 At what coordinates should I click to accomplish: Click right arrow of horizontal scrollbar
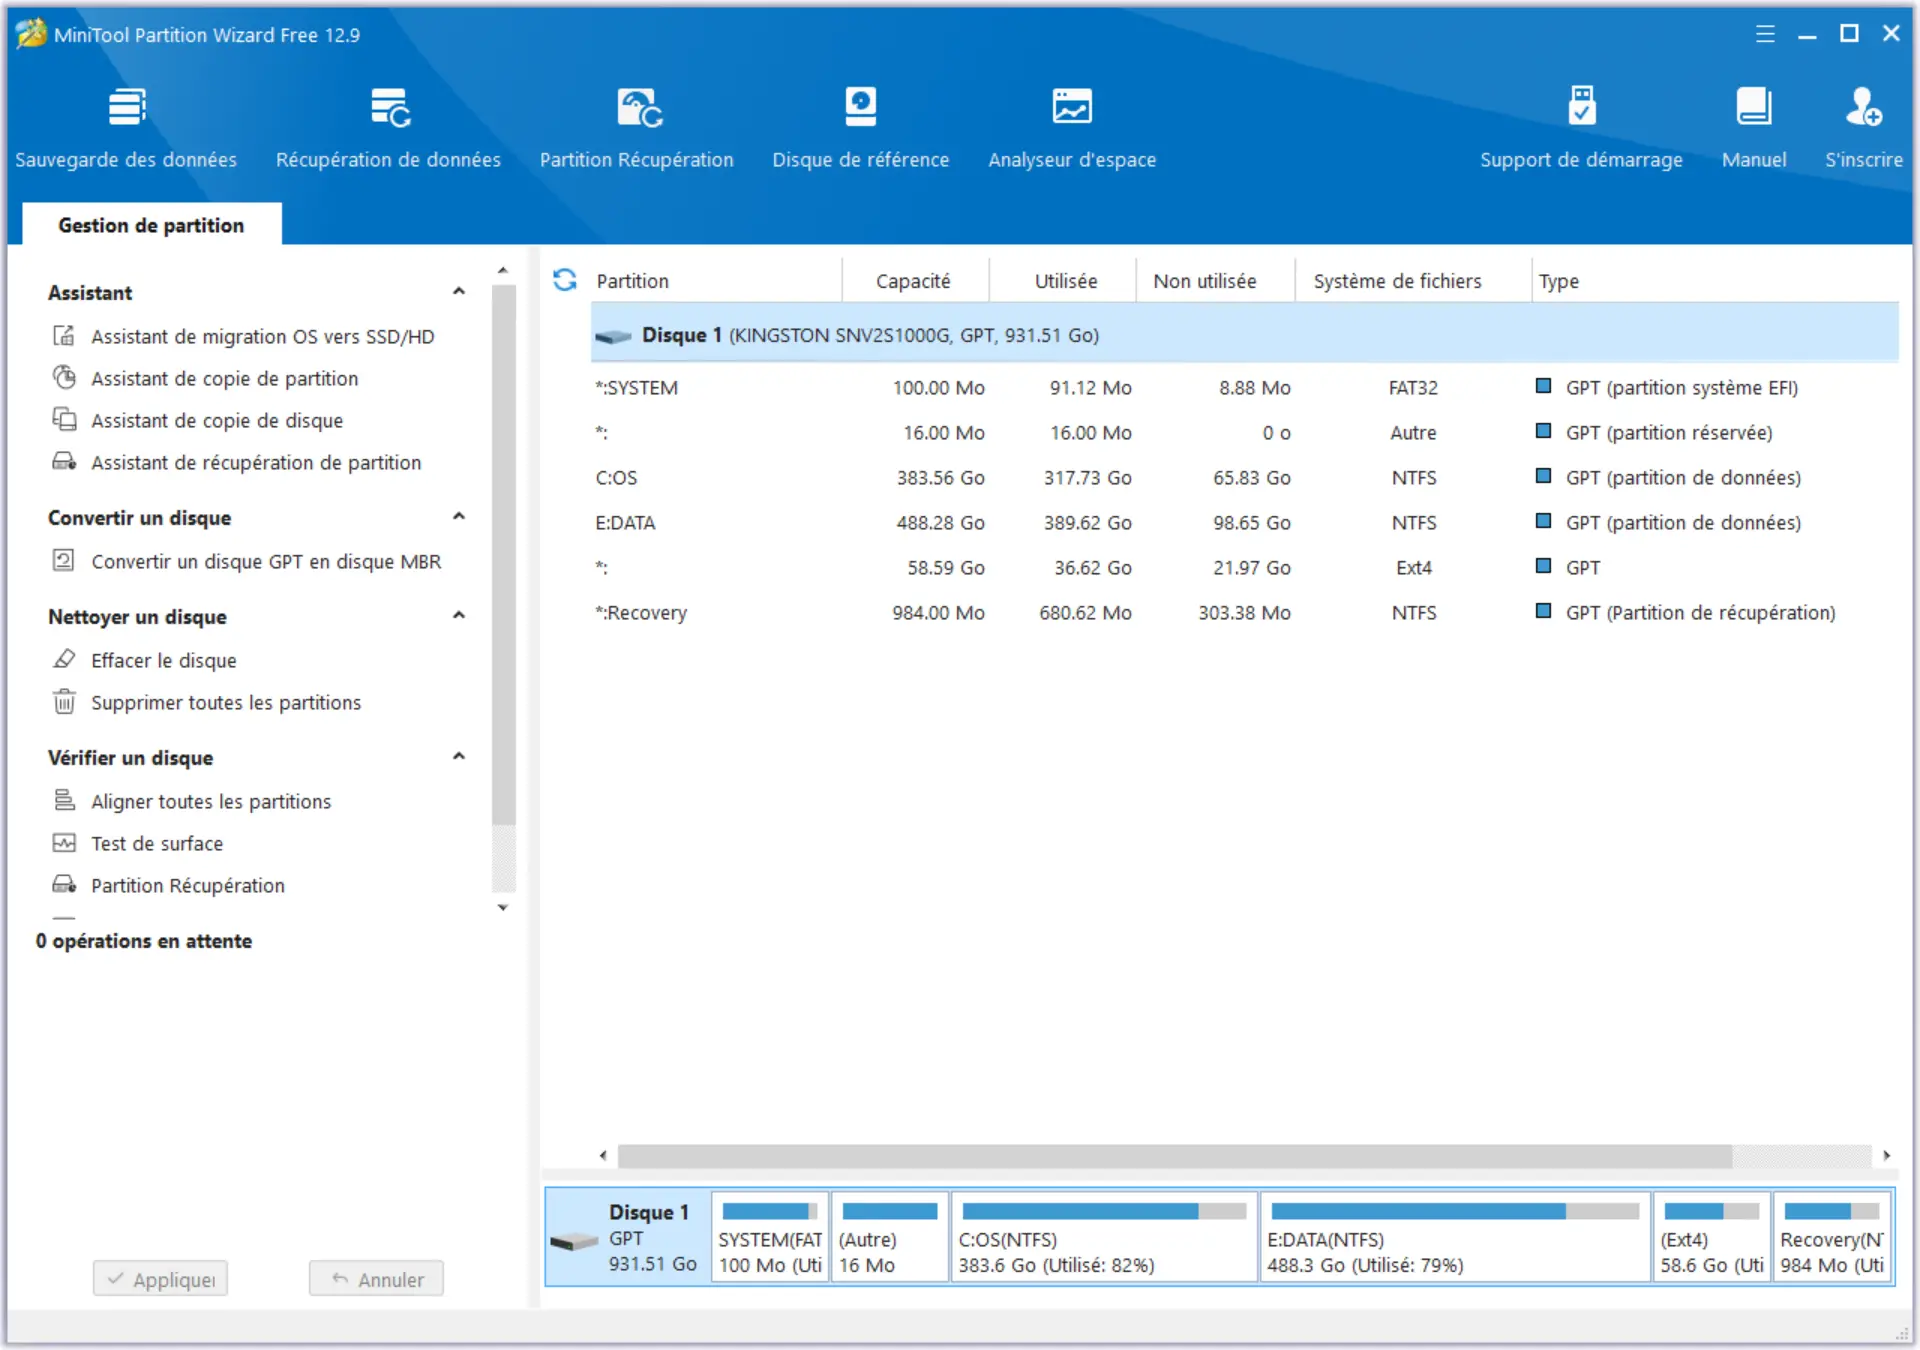pos(1886,1156)
